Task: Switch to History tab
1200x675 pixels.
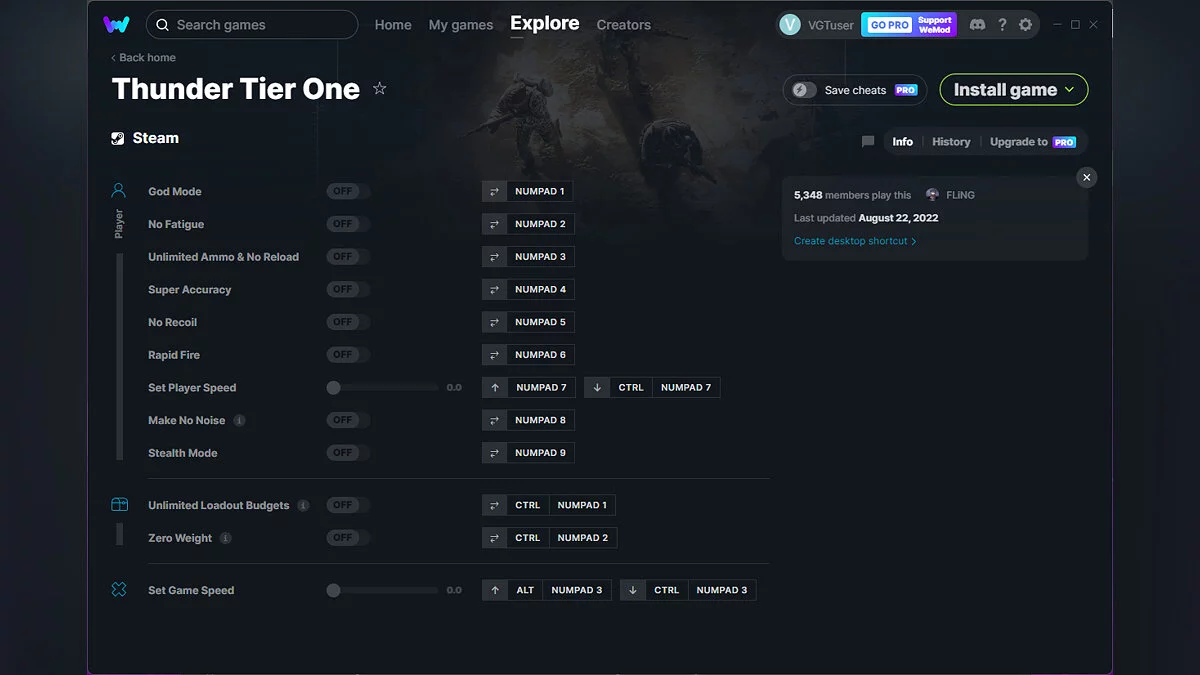Action: point(951,142)
